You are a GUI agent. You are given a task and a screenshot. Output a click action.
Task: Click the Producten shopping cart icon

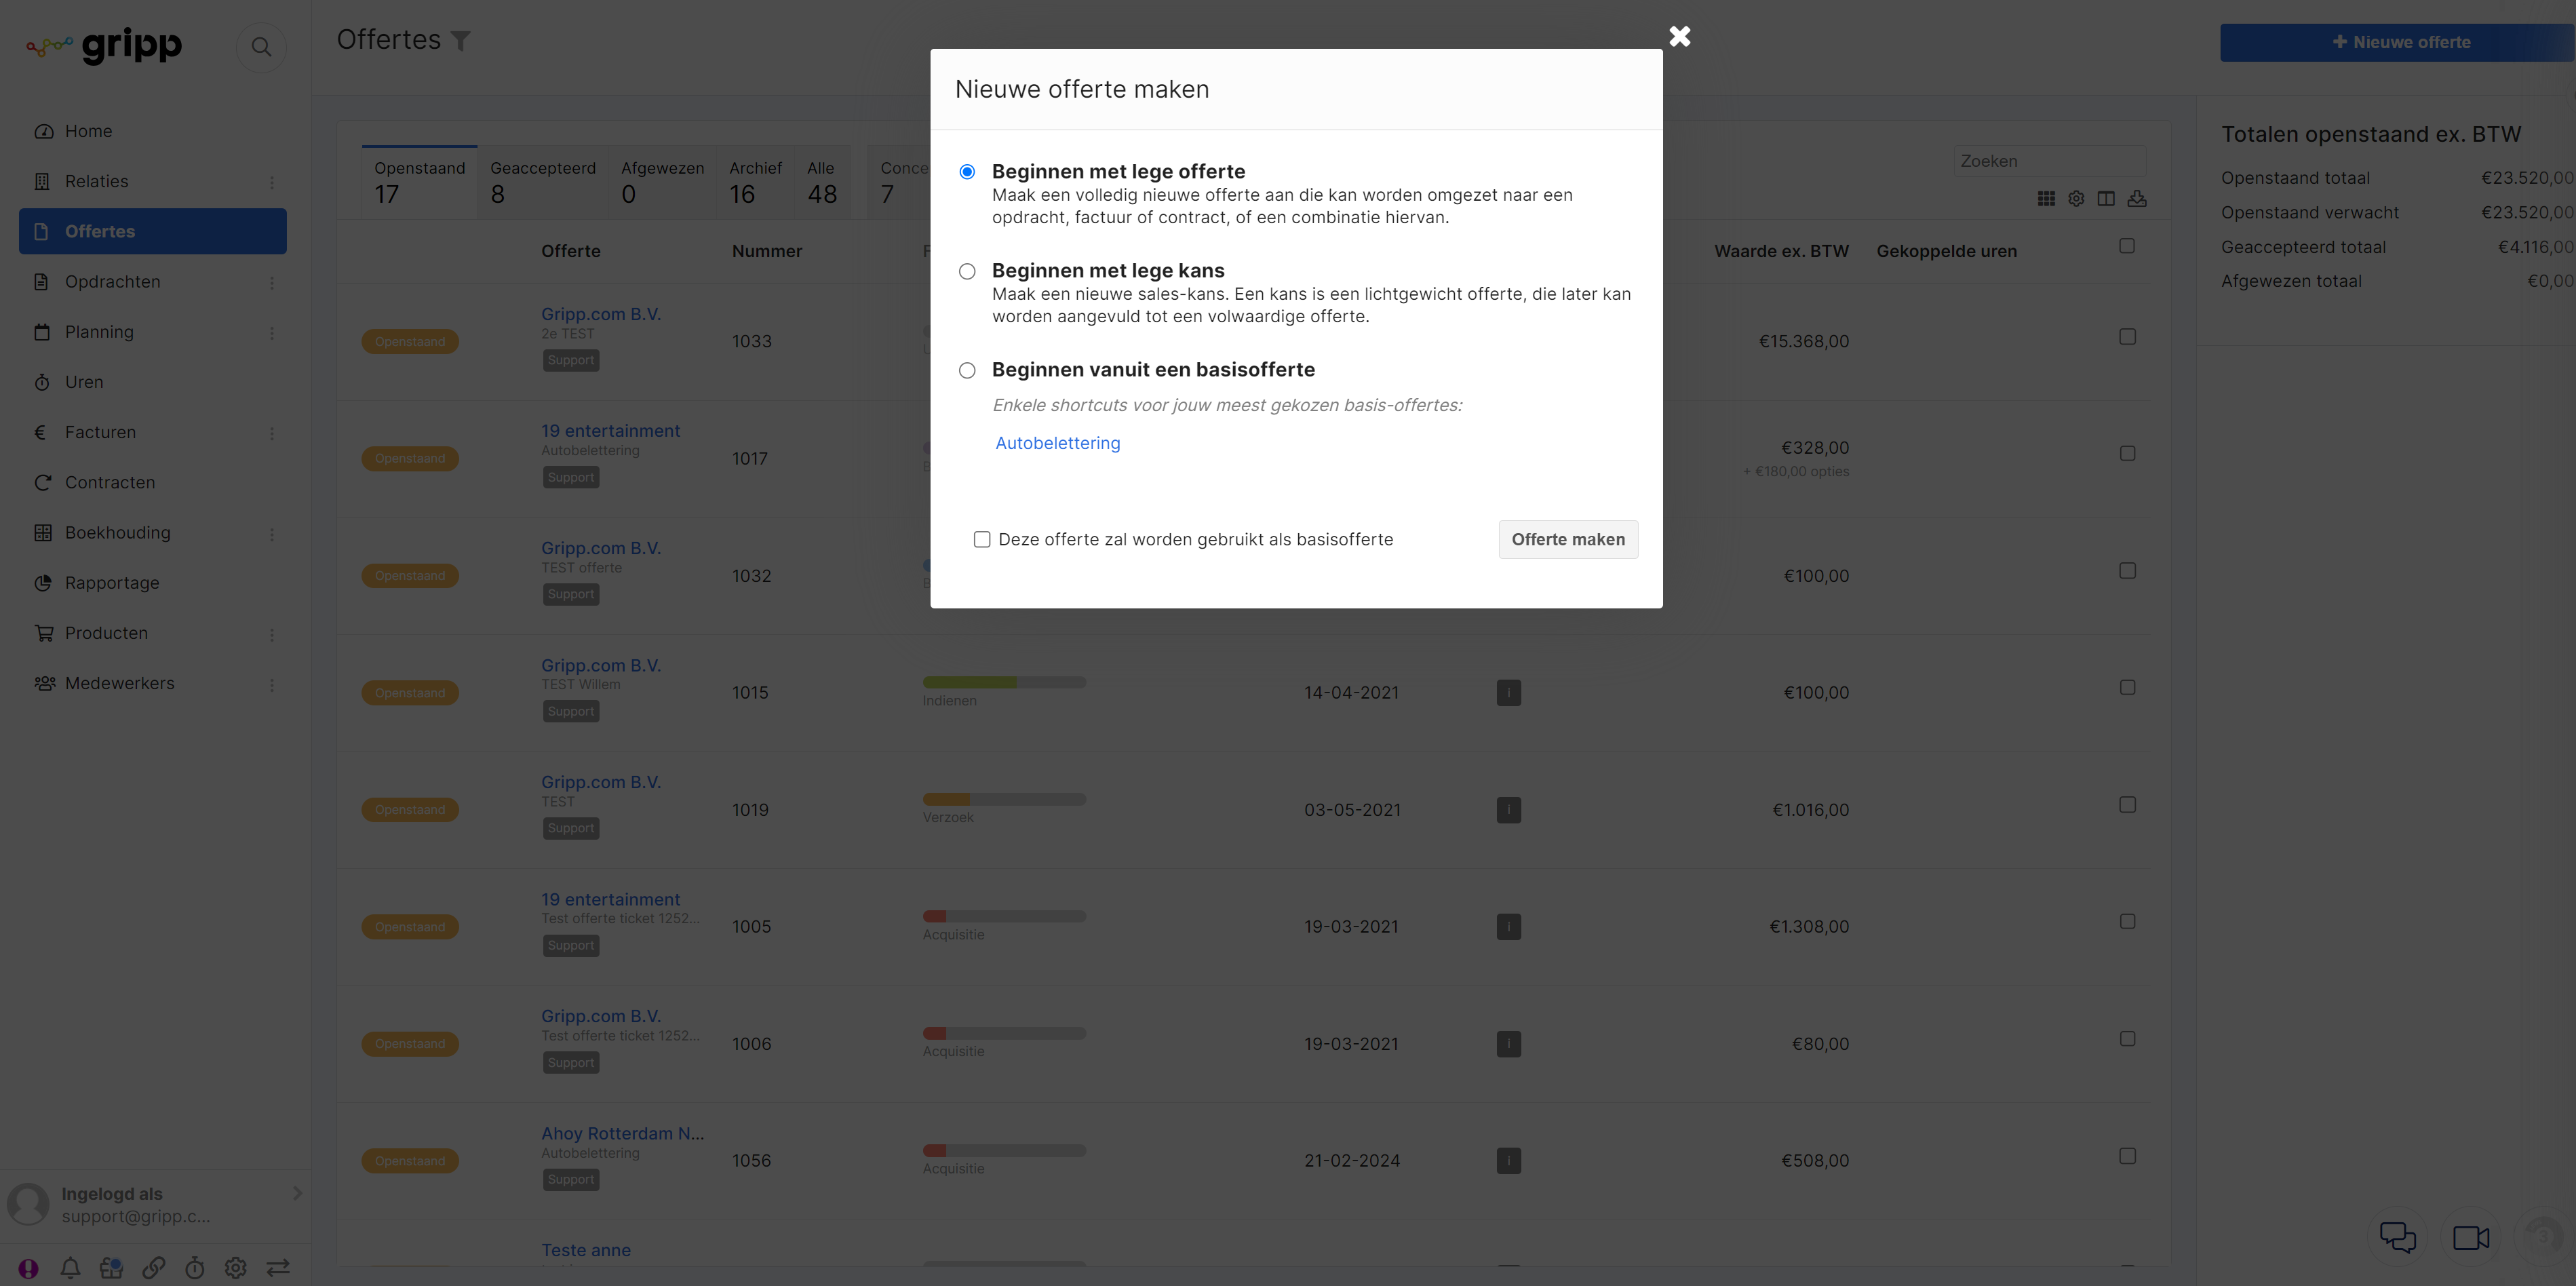pyautogui.click(x=43, y=633)
